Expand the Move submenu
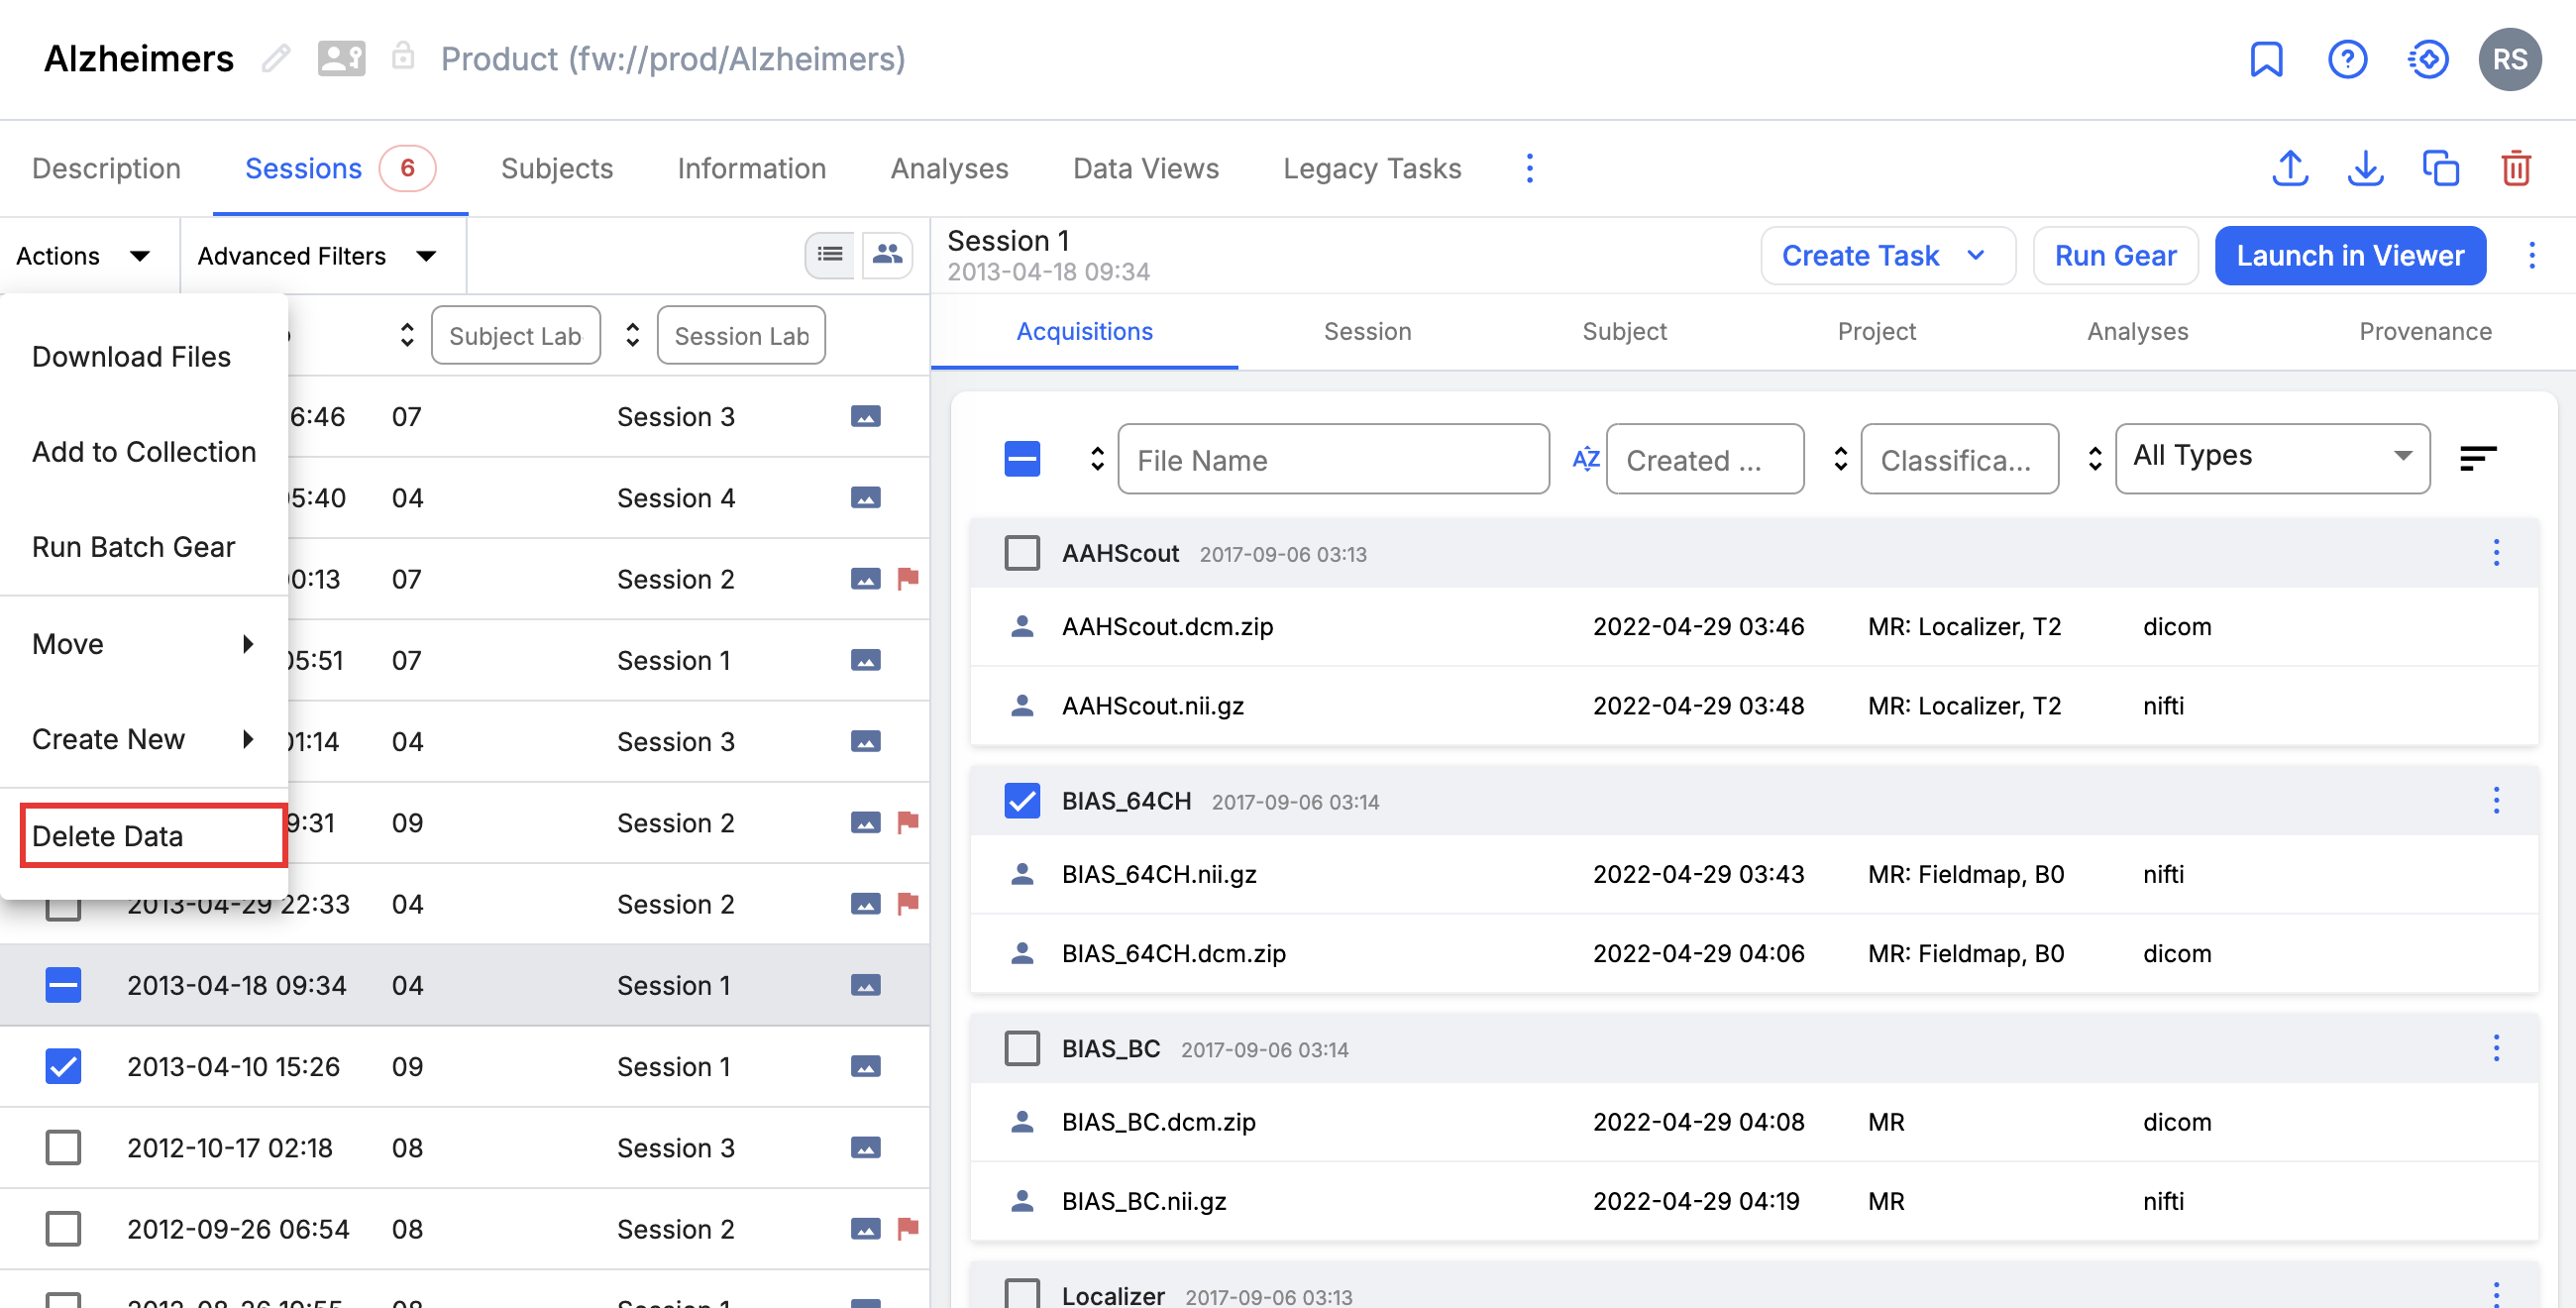Screen dimensions: 2576x1308 pyautogui.click(x=144, y=644)
